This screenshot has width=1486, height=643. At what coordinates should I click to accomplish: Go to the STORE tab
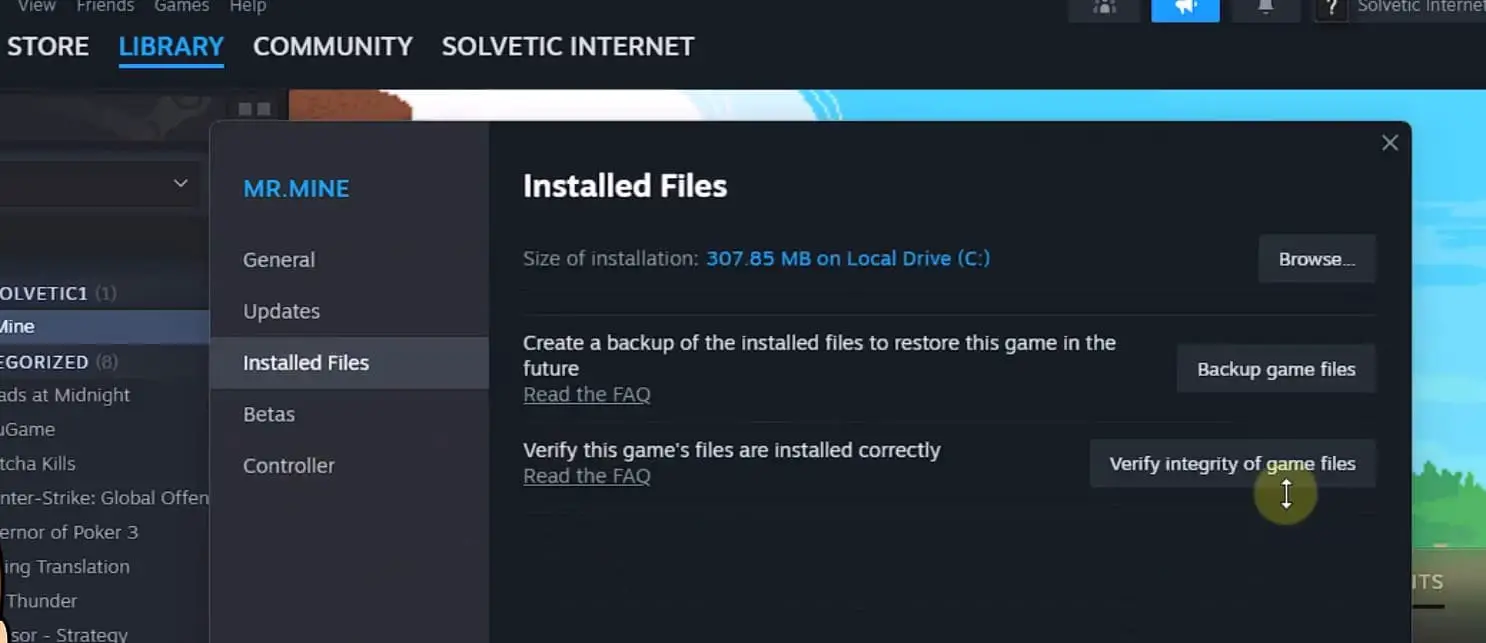[x=47, y=47]
